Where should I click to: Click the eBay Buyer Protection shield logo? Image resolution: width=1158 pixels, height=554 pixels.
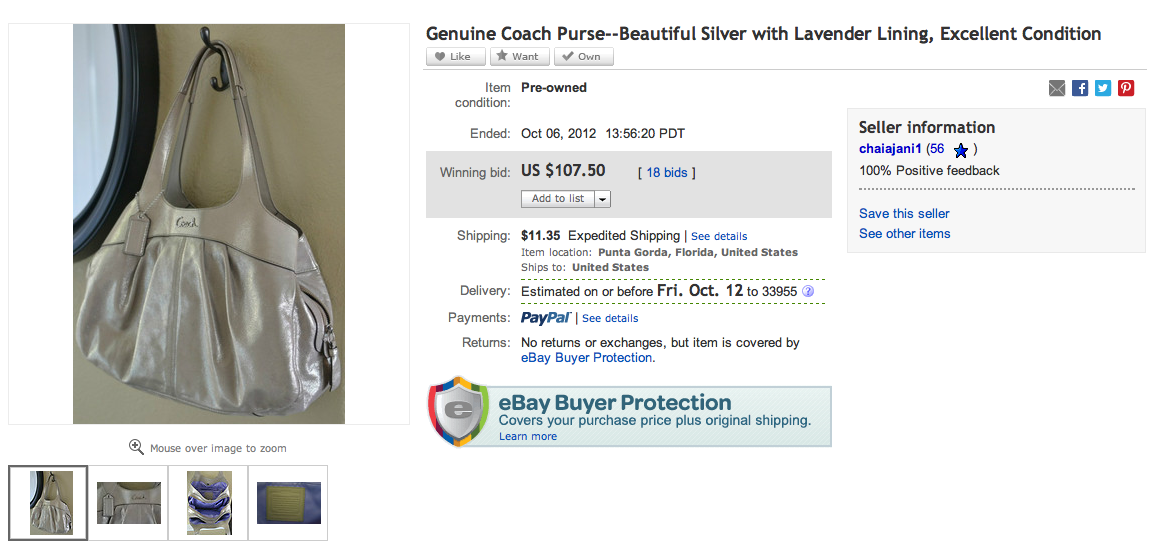(458, 411)
